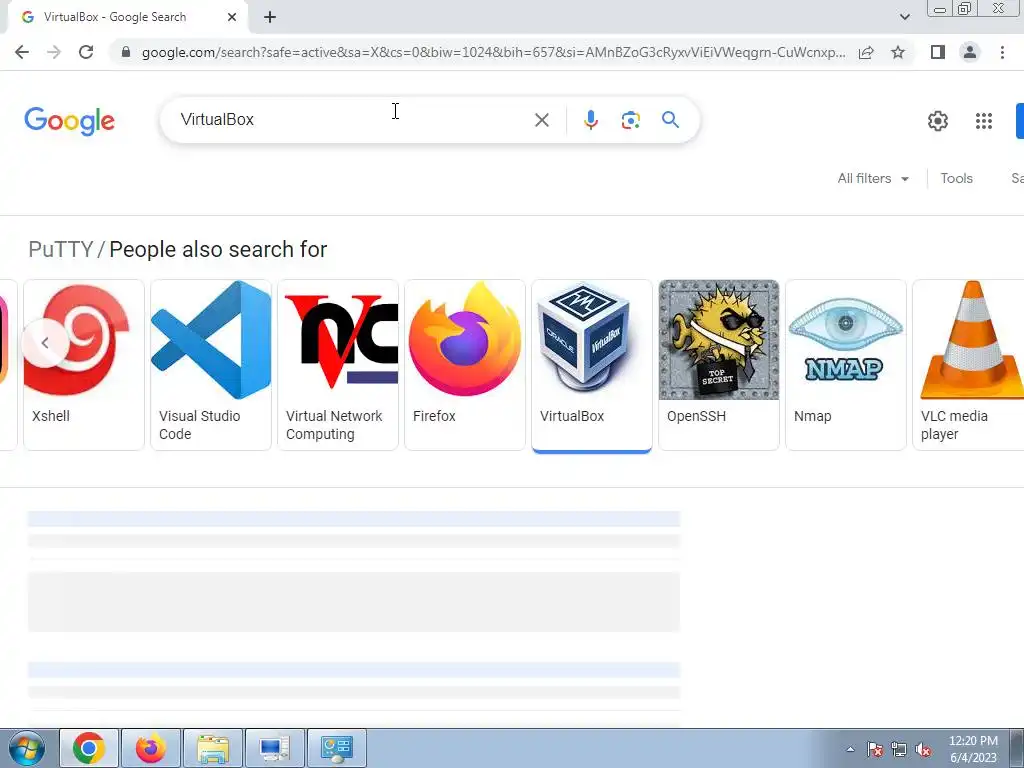The width and height of the screenshot is (1024, 768).
Task: Open the Xshell card
Action: coord(84,365)
